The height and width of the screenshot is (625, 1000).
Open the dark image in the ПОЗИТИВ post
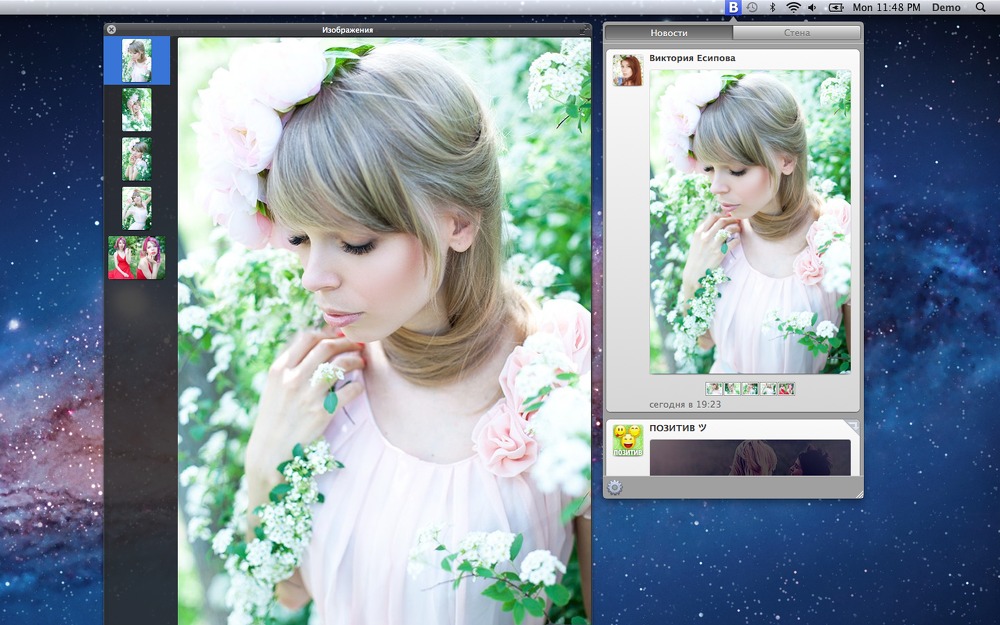tap(750, 457)
